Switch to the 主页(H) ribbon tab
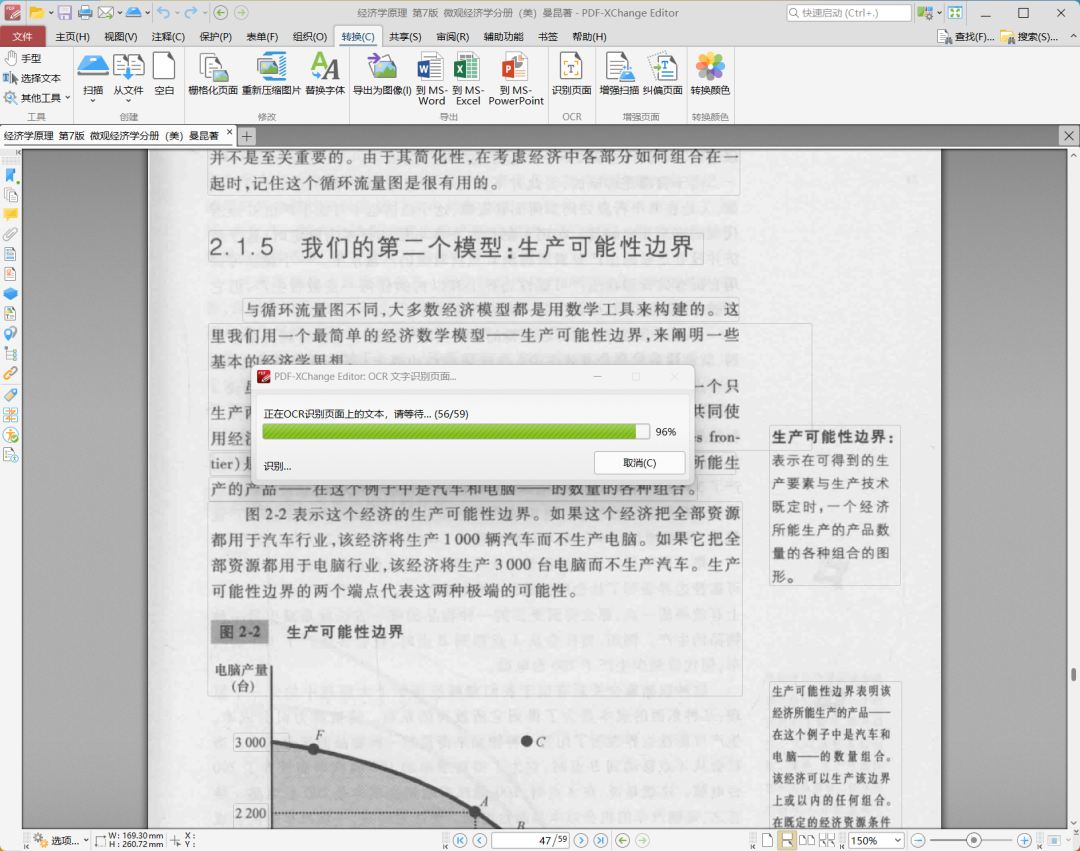This screenshot has width=1080, height=851. 72,37
